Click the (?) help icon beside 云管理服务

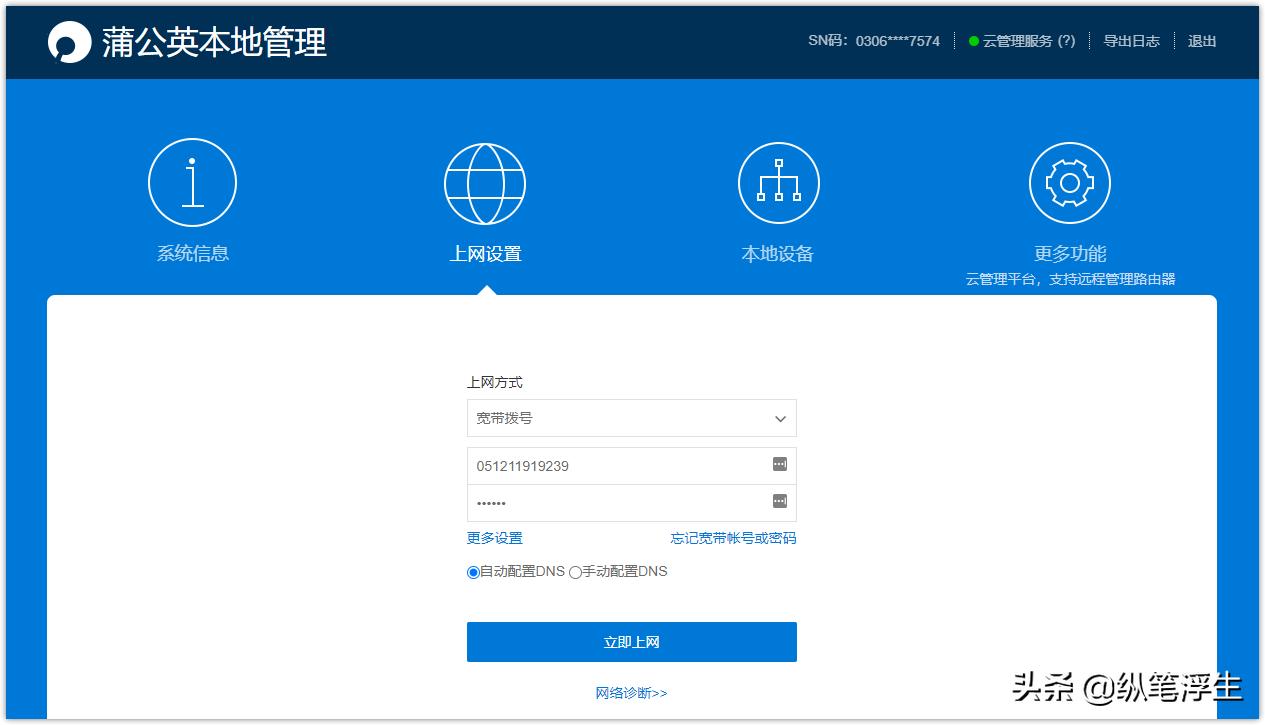tap(1066, 41)
